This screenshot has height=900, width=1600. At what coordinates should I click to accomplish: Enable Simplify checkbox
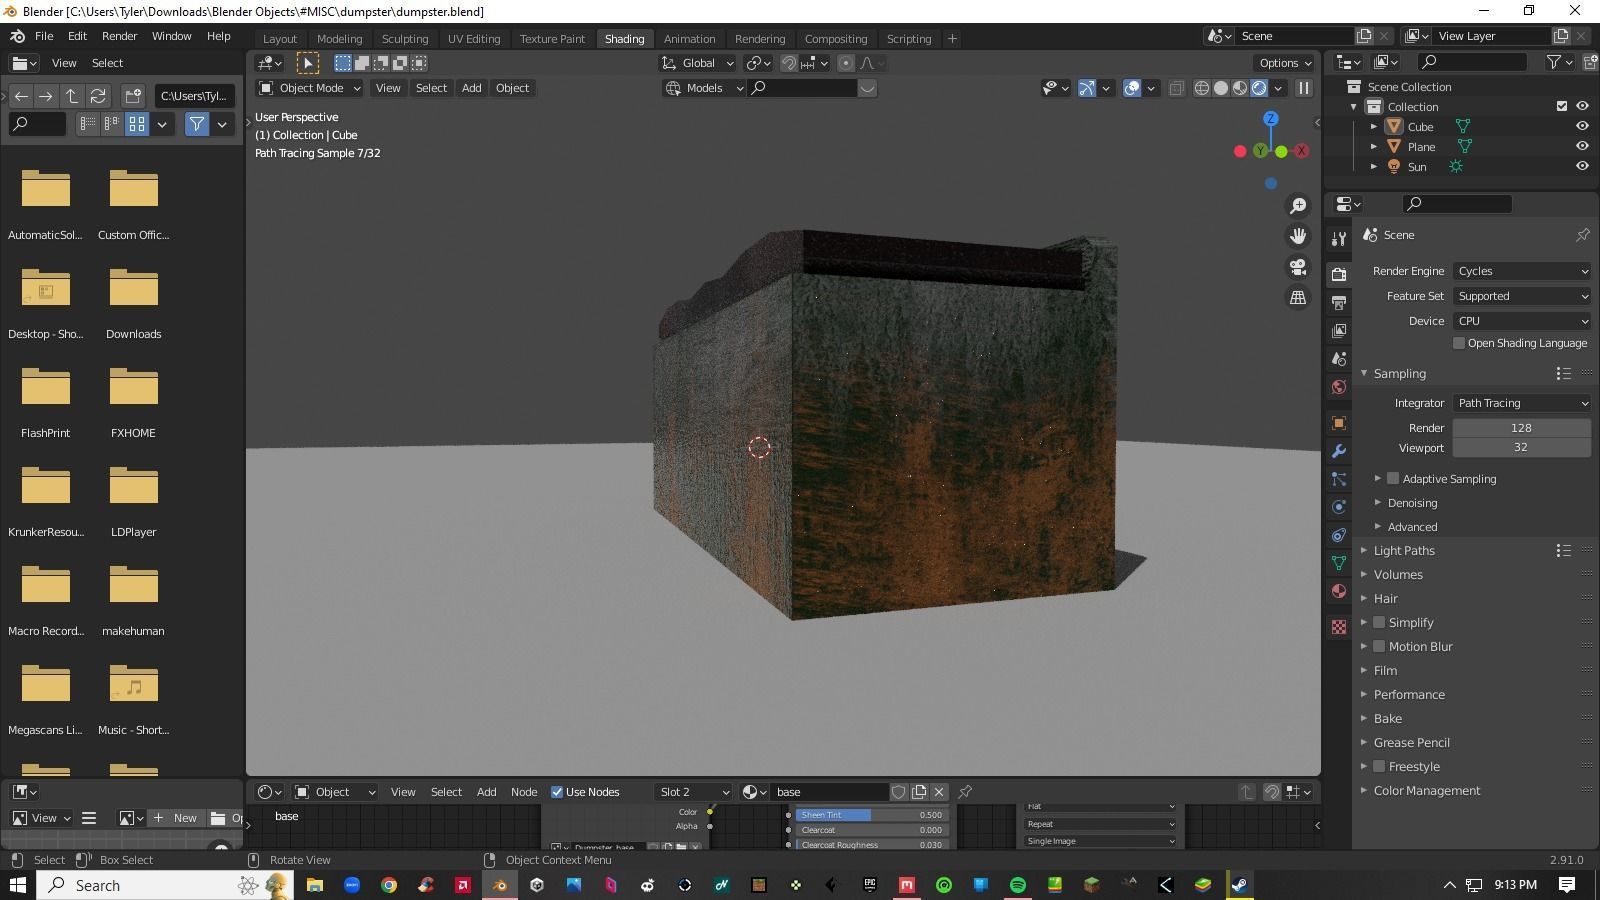pyautogui.click(x=1379, y=623)
